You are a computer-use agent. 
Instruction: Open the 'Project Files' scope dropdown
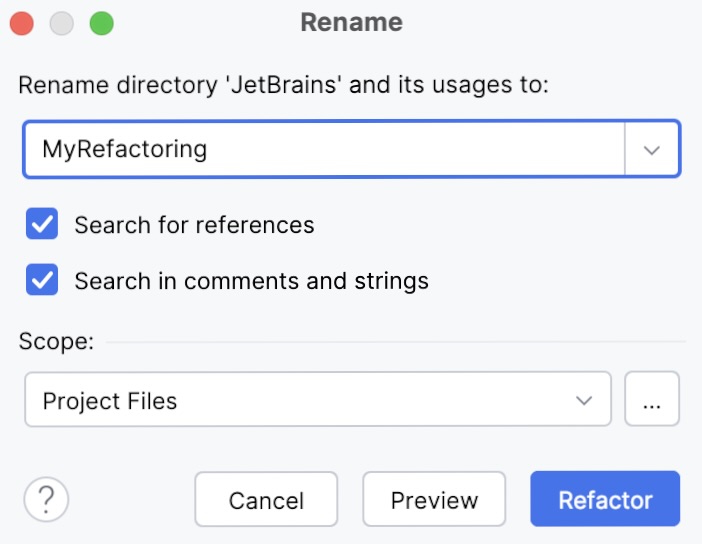tap(317, 400)
